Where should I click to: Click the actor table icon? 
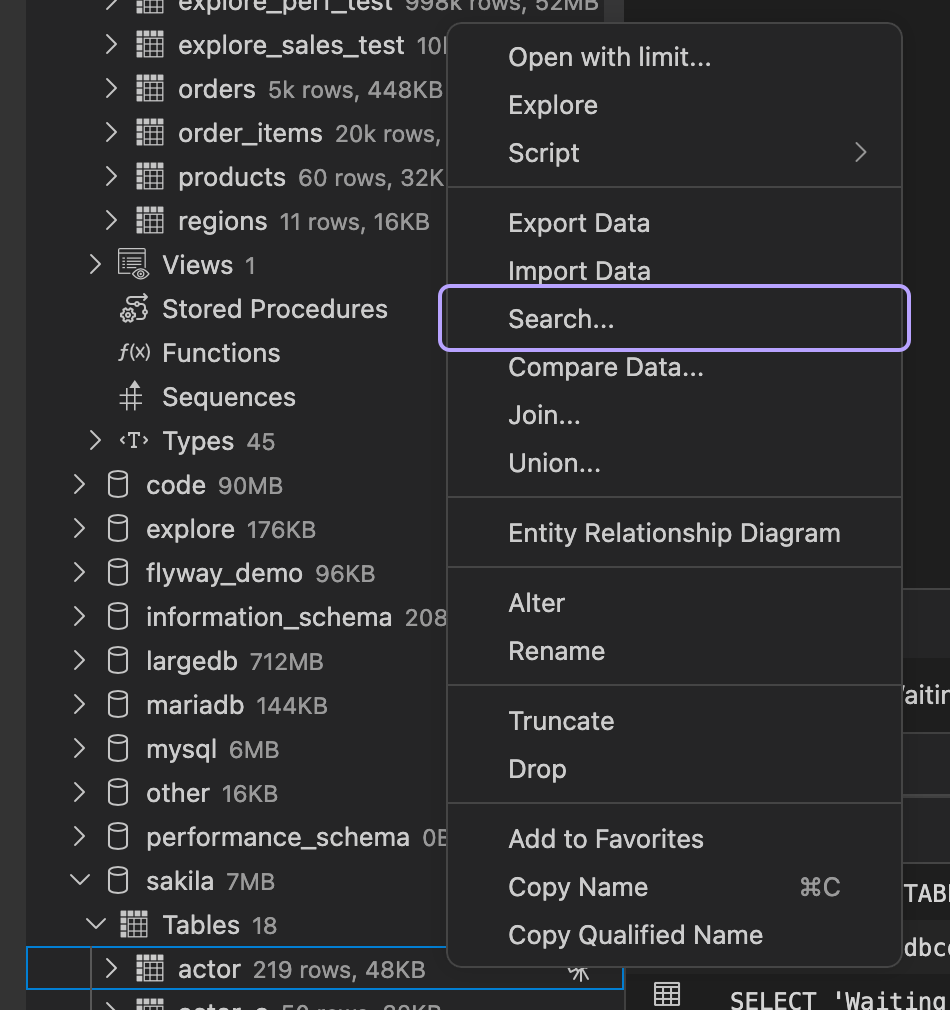tap(149, 968)
